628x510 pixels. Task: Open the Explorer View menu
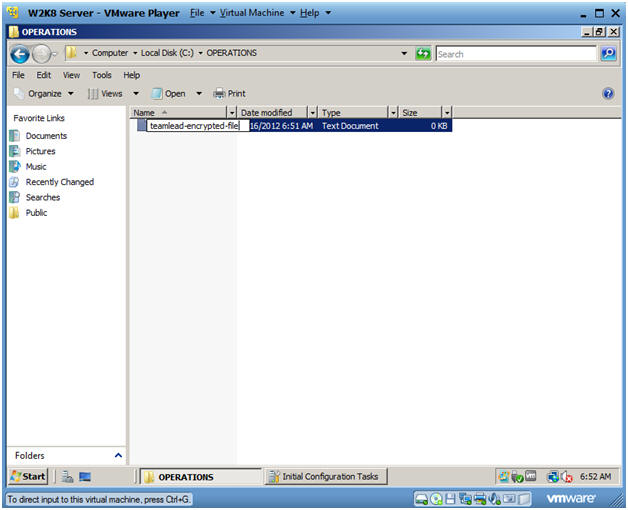point(71,75)
